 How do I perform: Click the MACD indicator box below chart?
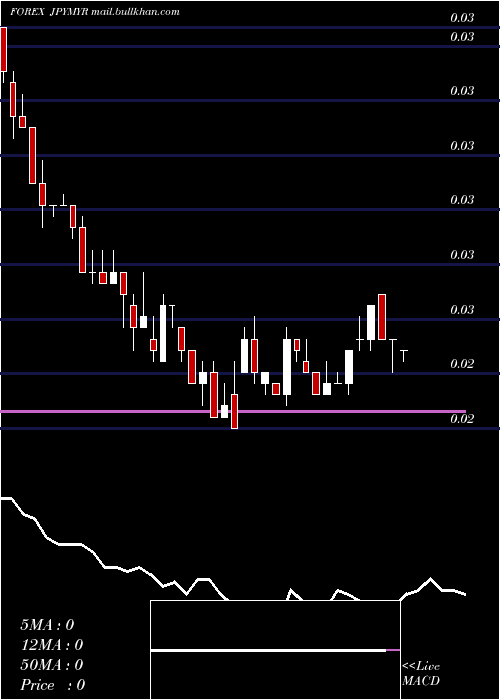click(x=275, y=650)
